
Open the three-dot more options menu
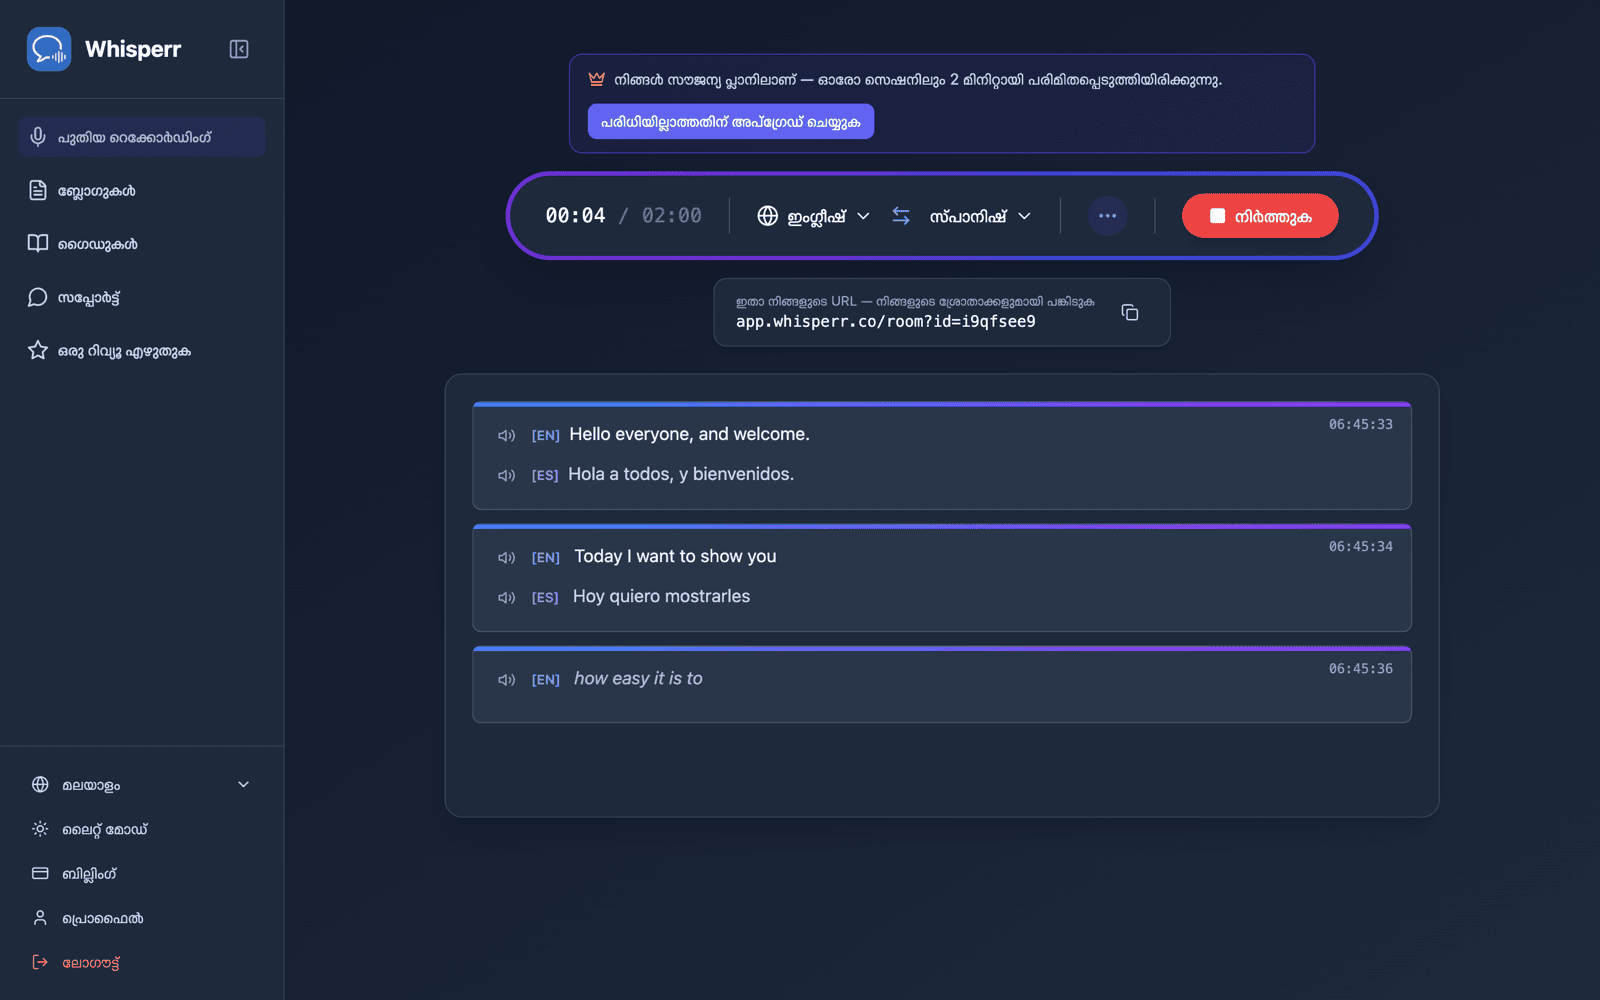click(x=1107, y=216)
